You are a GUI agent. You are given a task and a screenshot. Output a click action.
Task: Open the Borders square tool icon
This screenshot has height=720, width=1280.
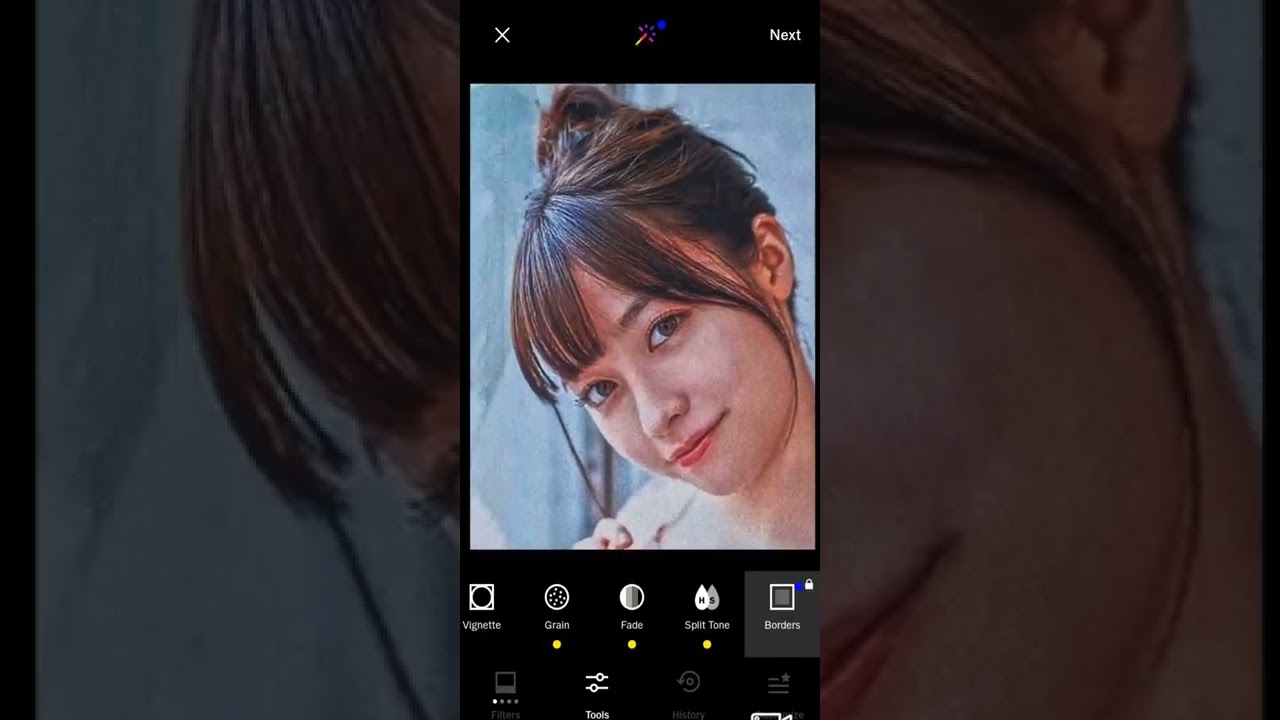pos(782,597)
